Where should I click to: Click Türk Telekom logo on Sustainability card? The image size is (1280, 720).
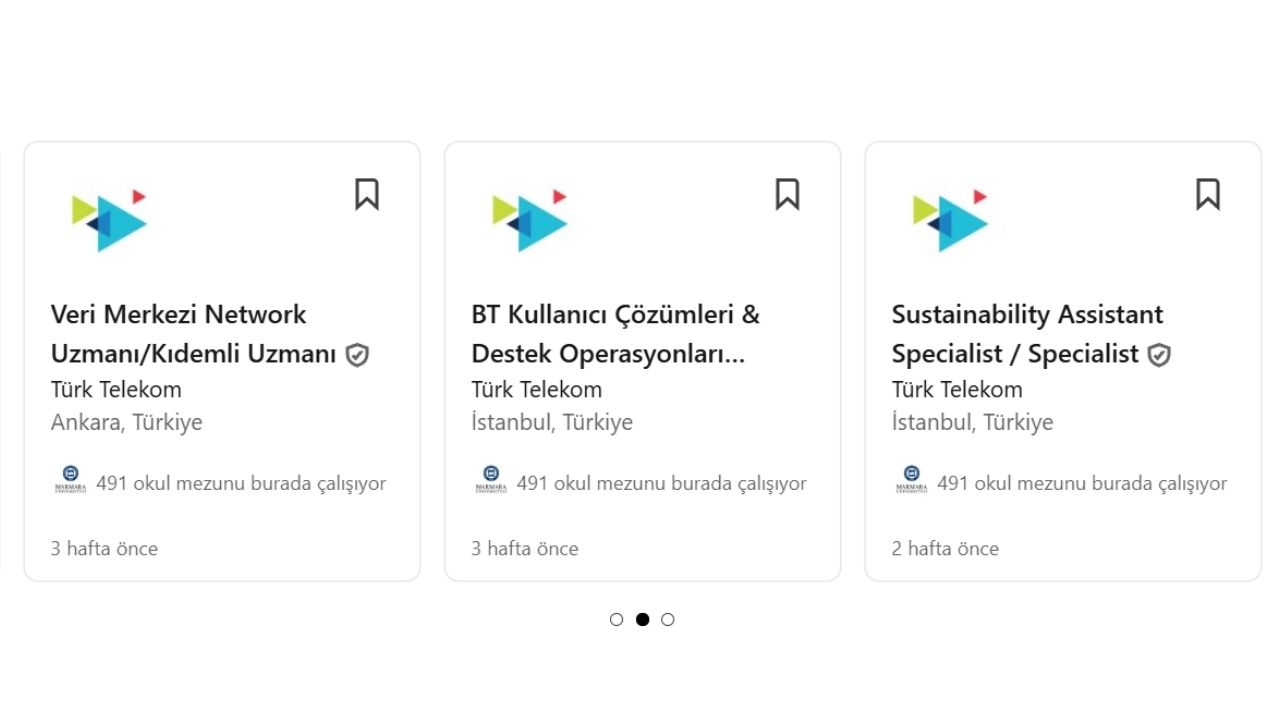951,220
